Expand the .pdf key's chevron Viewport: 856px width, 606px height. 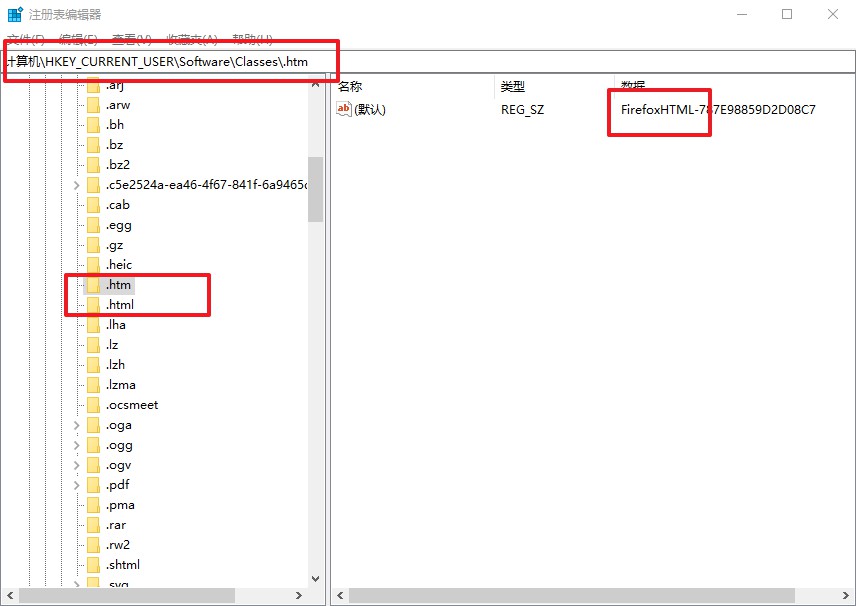tap(77, 485)
